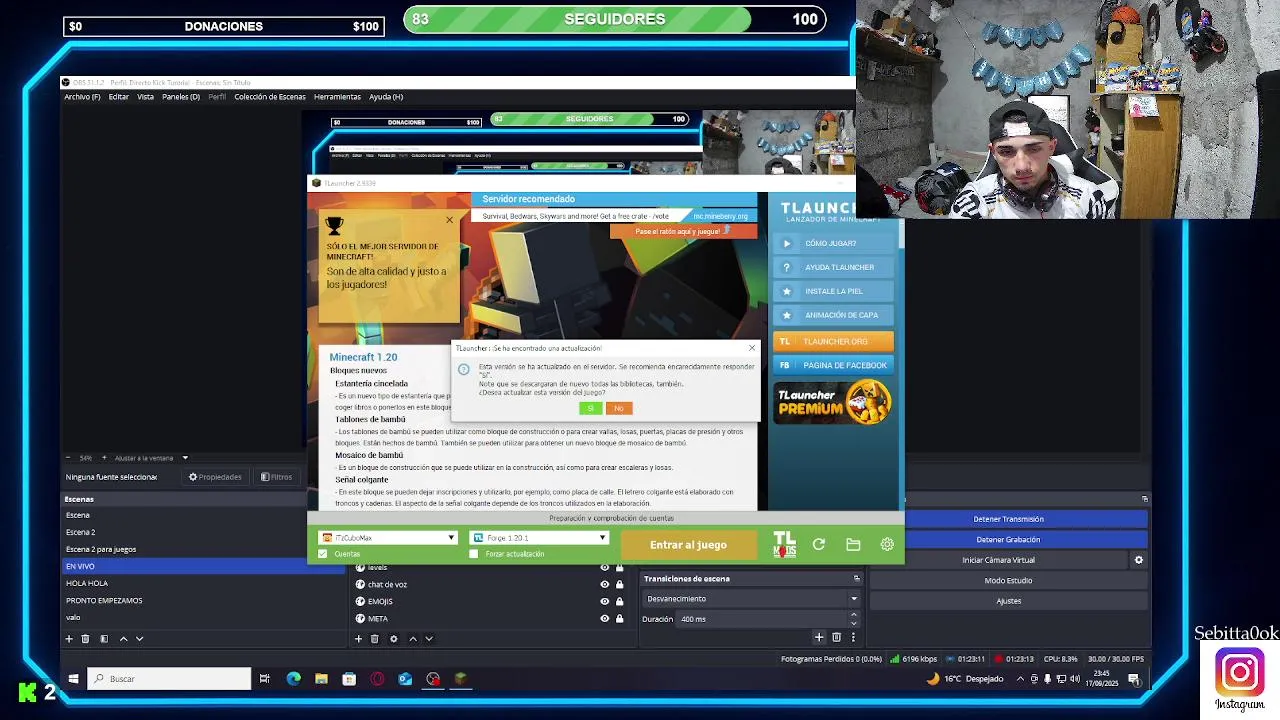Toggle the Cuentas checkbox in TLauncher

point(322,554)
